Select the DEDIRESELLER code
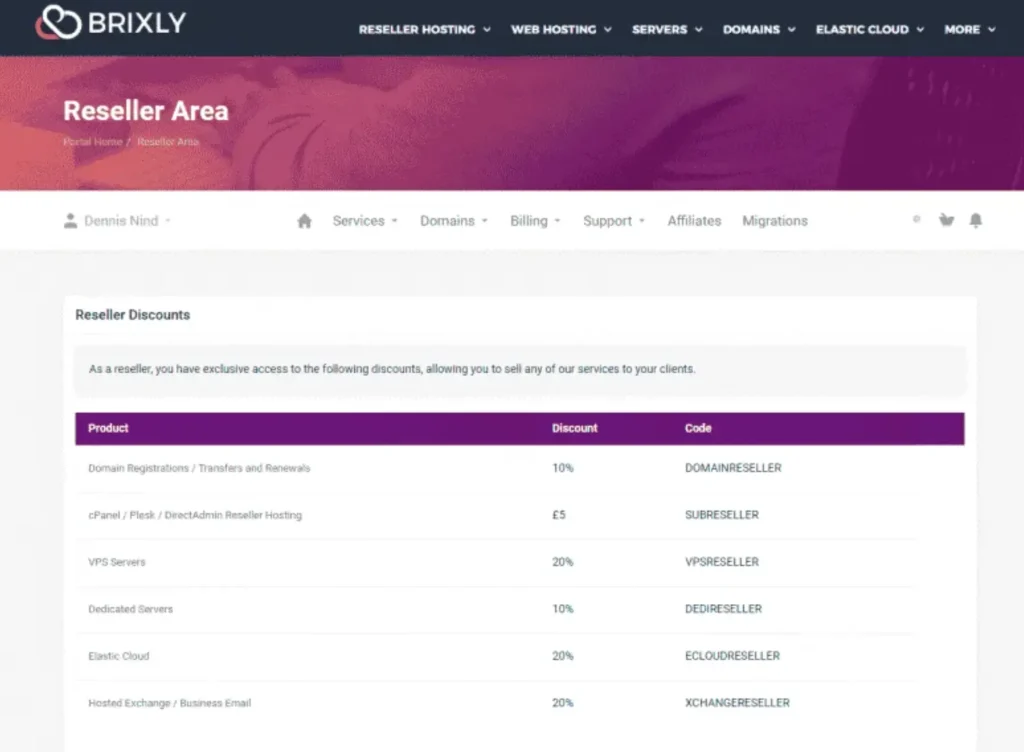The image size is (1024, 752). 723,609
